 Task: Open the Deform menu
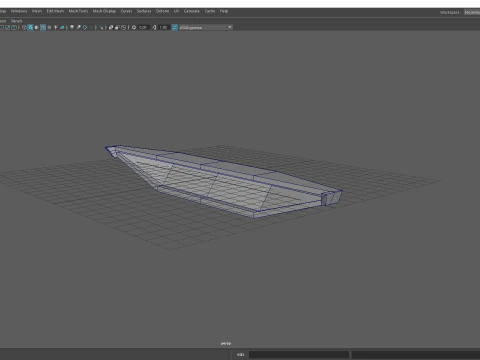(162, 11)
